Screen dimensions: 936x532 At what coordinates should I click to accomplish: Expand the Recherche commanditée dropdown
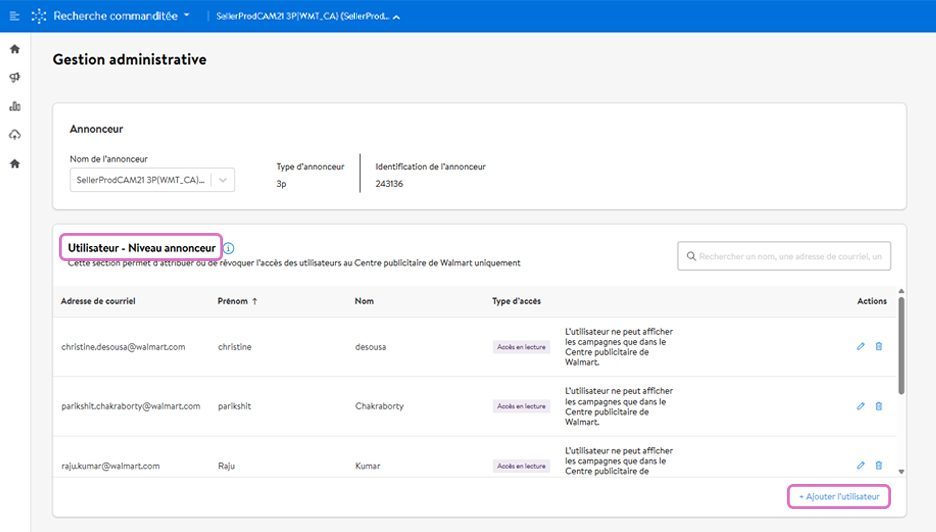coord(120,16)
